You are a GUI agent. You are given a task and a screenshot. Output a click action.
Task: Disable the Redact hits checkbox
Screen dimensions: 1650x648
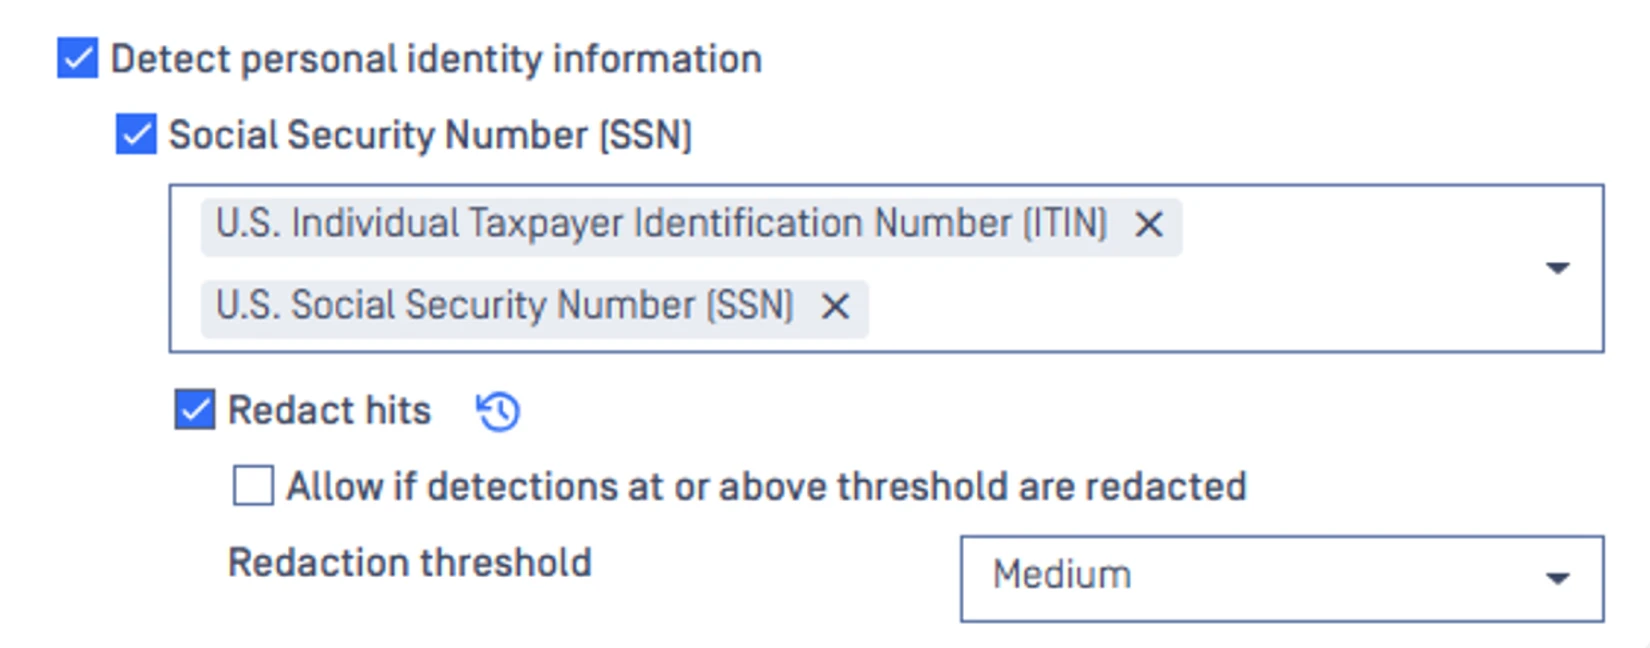(x=195, y=410)
